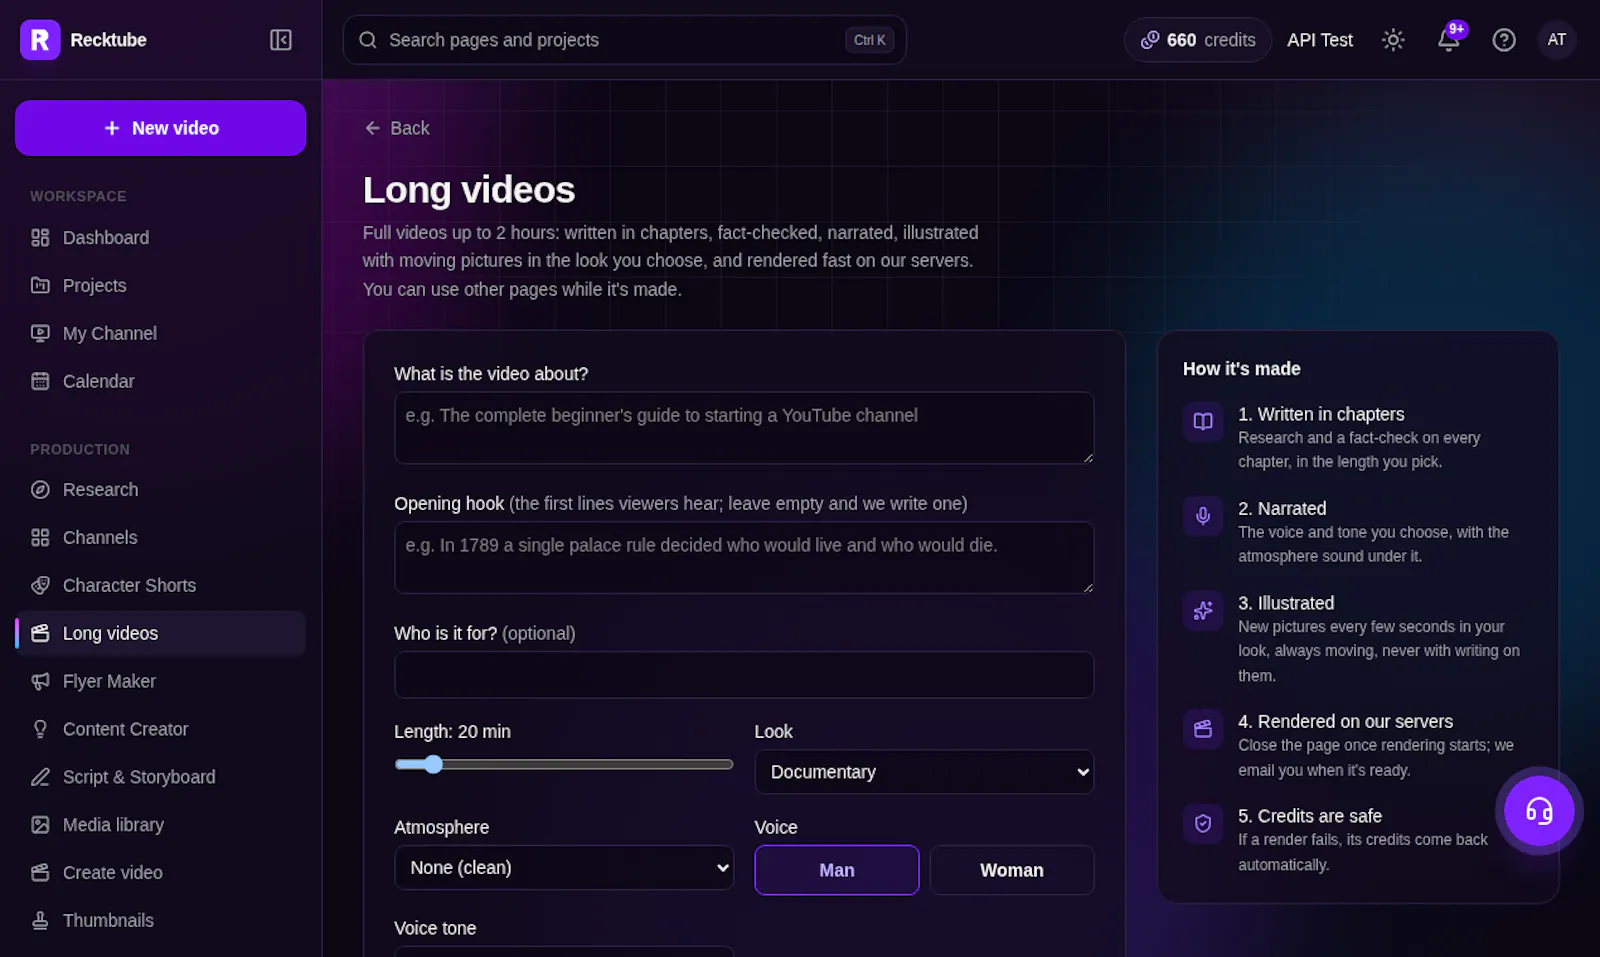Open Projects in the sidebar
This screenshot has width=1600, height=957.
click(160, 286)
